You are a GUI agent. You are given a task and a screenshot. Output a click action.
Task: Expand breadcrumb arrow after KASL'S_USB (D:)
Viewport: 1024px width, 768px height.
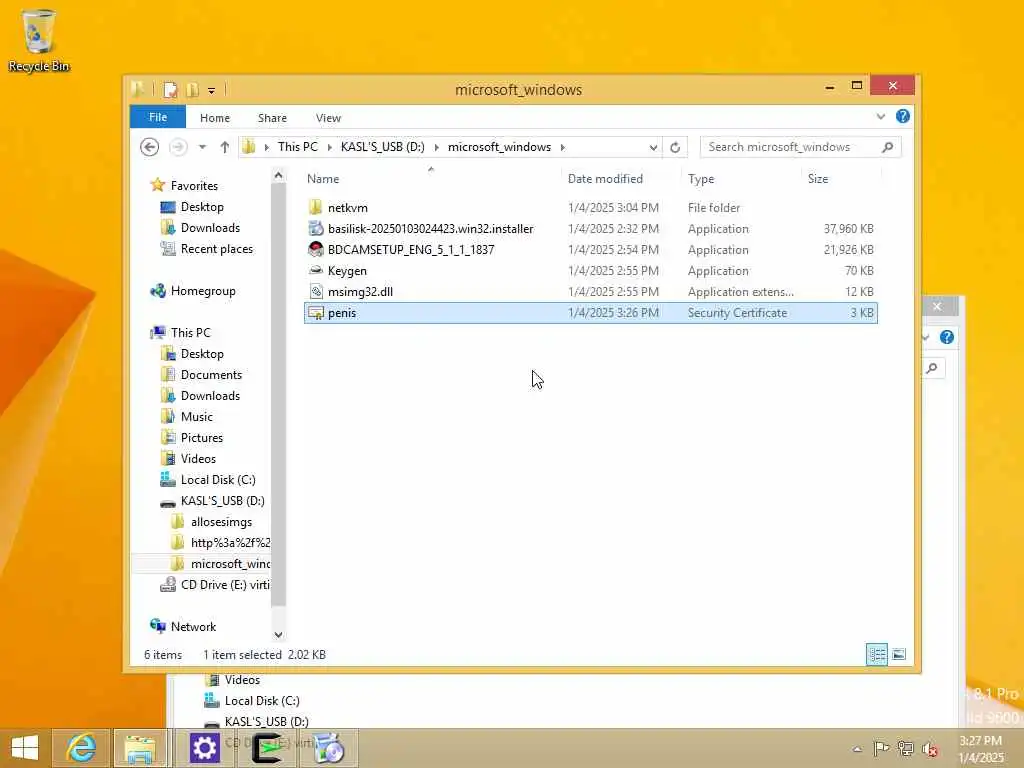pos(436,148)
